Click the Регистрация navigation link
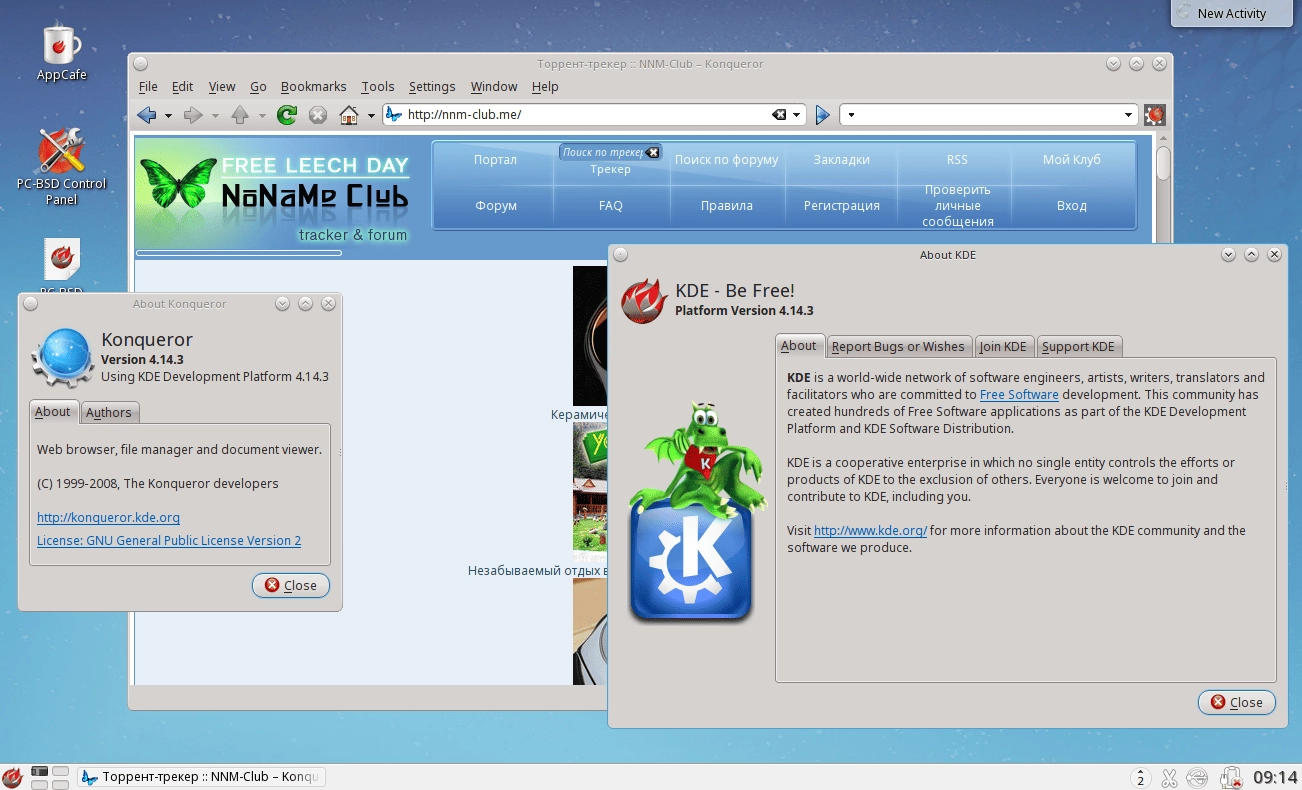The height and width of the screenshot is (790, 1302). tap(842, 205)
